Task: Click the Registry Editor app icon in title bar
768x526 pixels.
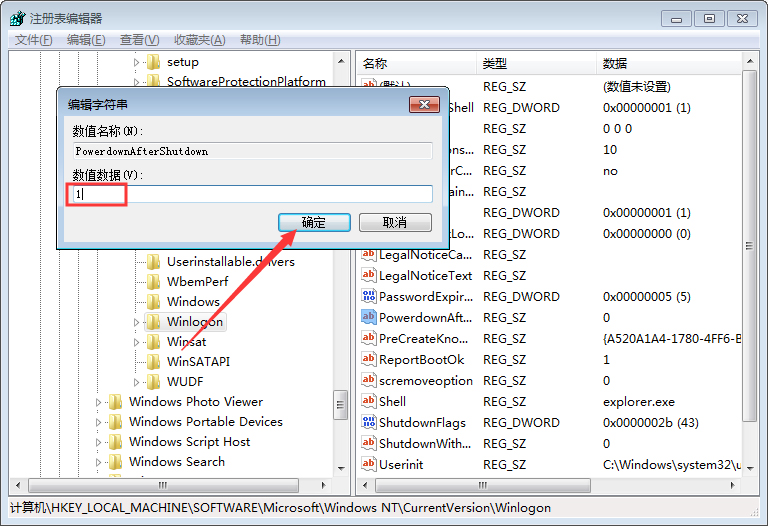Action: click(18, 18)
